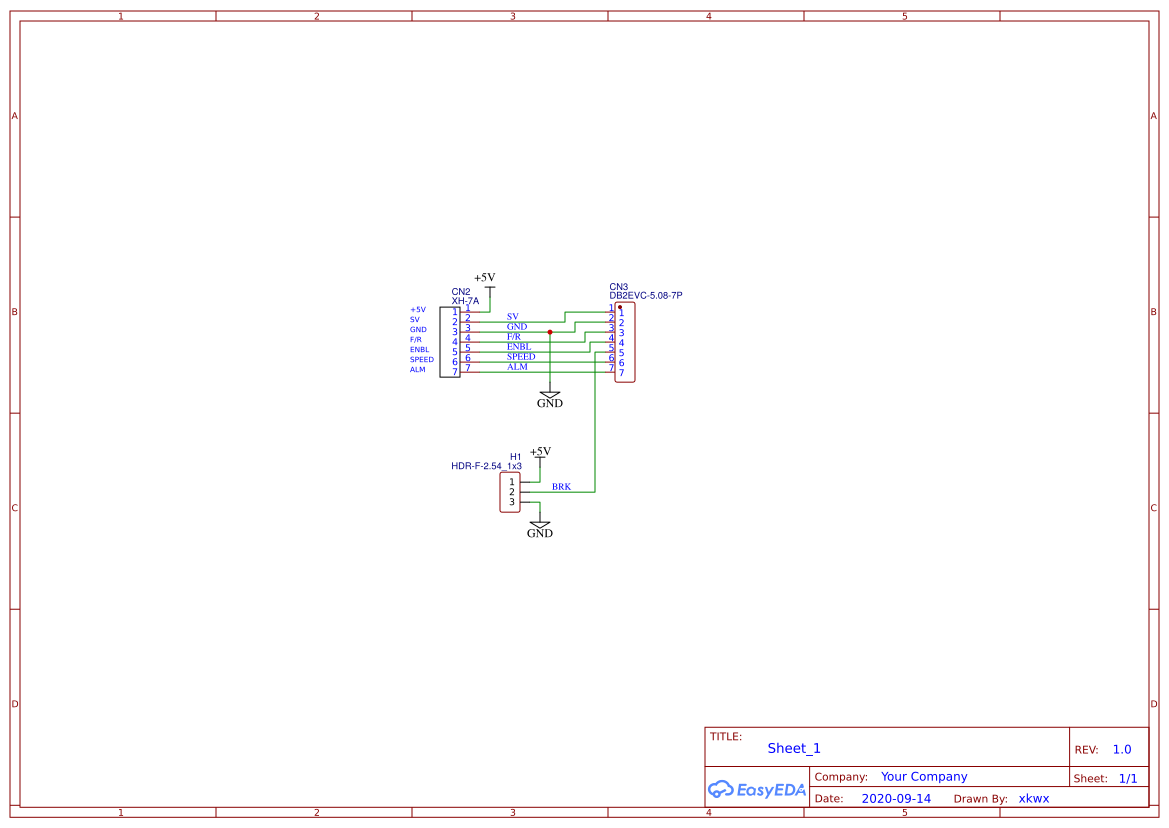Click the H1 HDR-F-2.54_1x3 header symbol
This screenshot has width=1169, height=828.
pyautogui.click(x=510, y=492)
